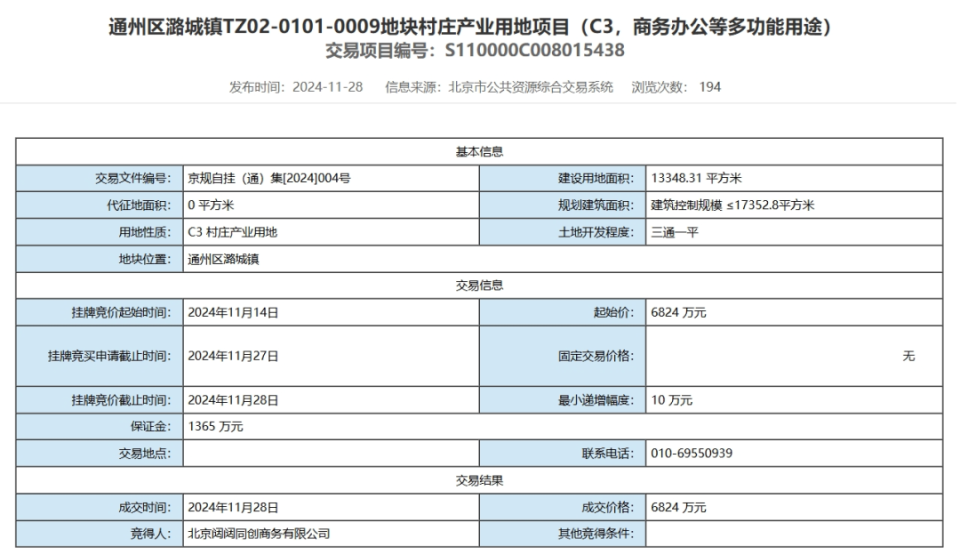This screenshot has height=555, width=960.
Task: Click the 挂牌竞价截止时间 label
Action: click(x=121, y=400)
